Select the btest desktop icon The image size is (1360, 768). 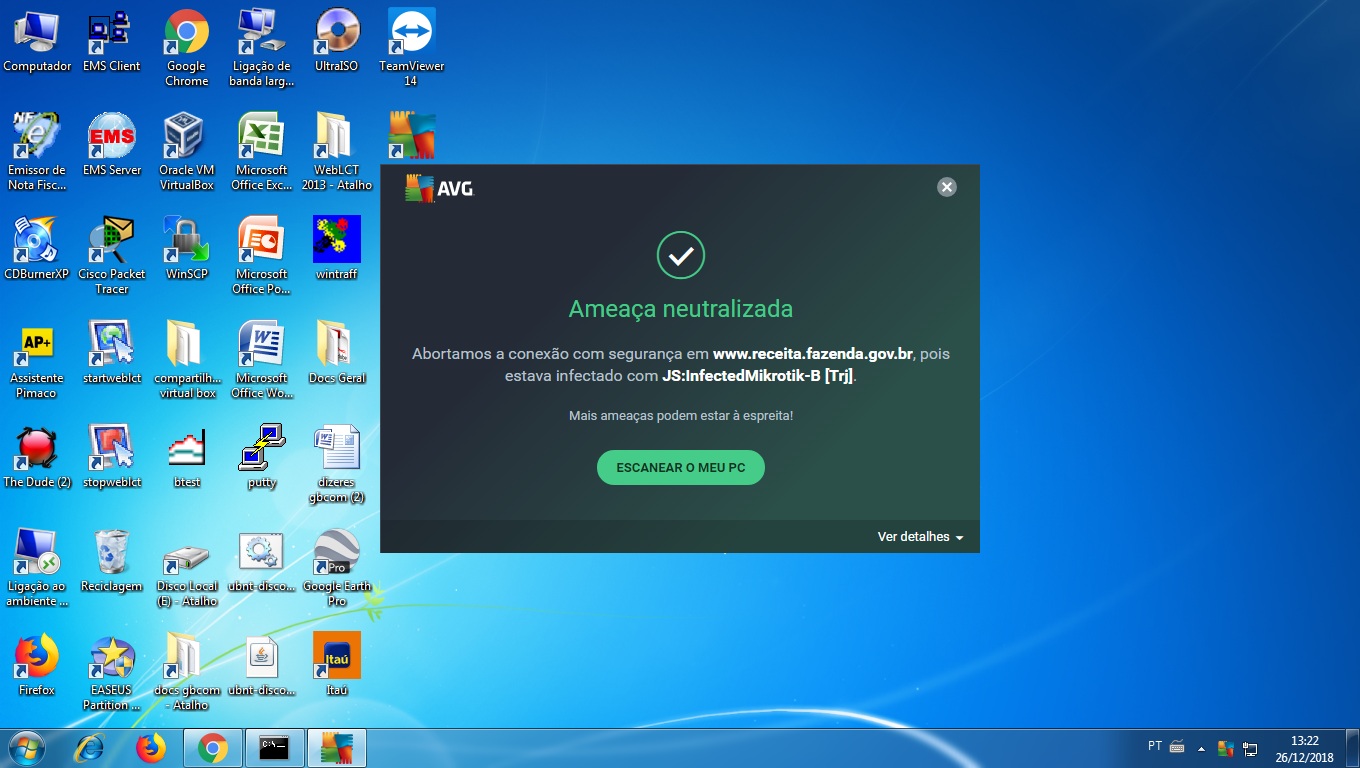coord(187,457)
